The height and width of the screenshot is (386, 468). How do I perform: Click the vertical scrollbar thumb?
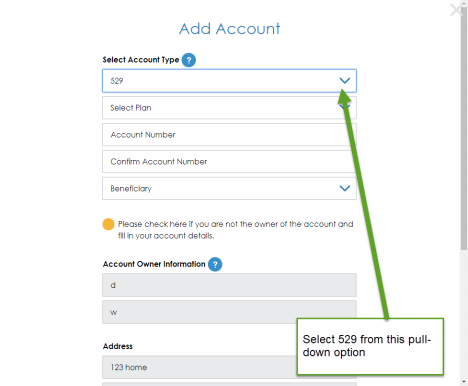pyautogui.click(x=464, y=128)
